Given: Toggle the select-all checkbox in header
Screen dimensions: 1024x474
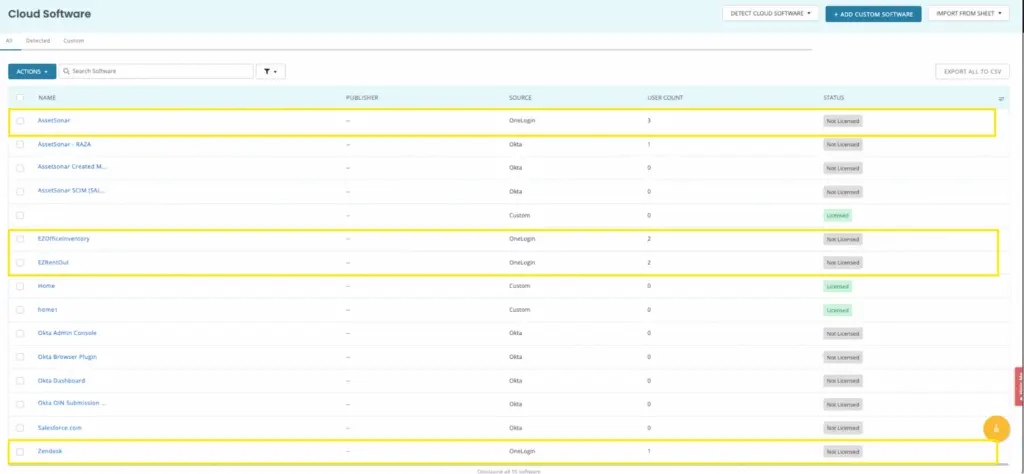Looking at the screenshot, I should tap(20, 97).
